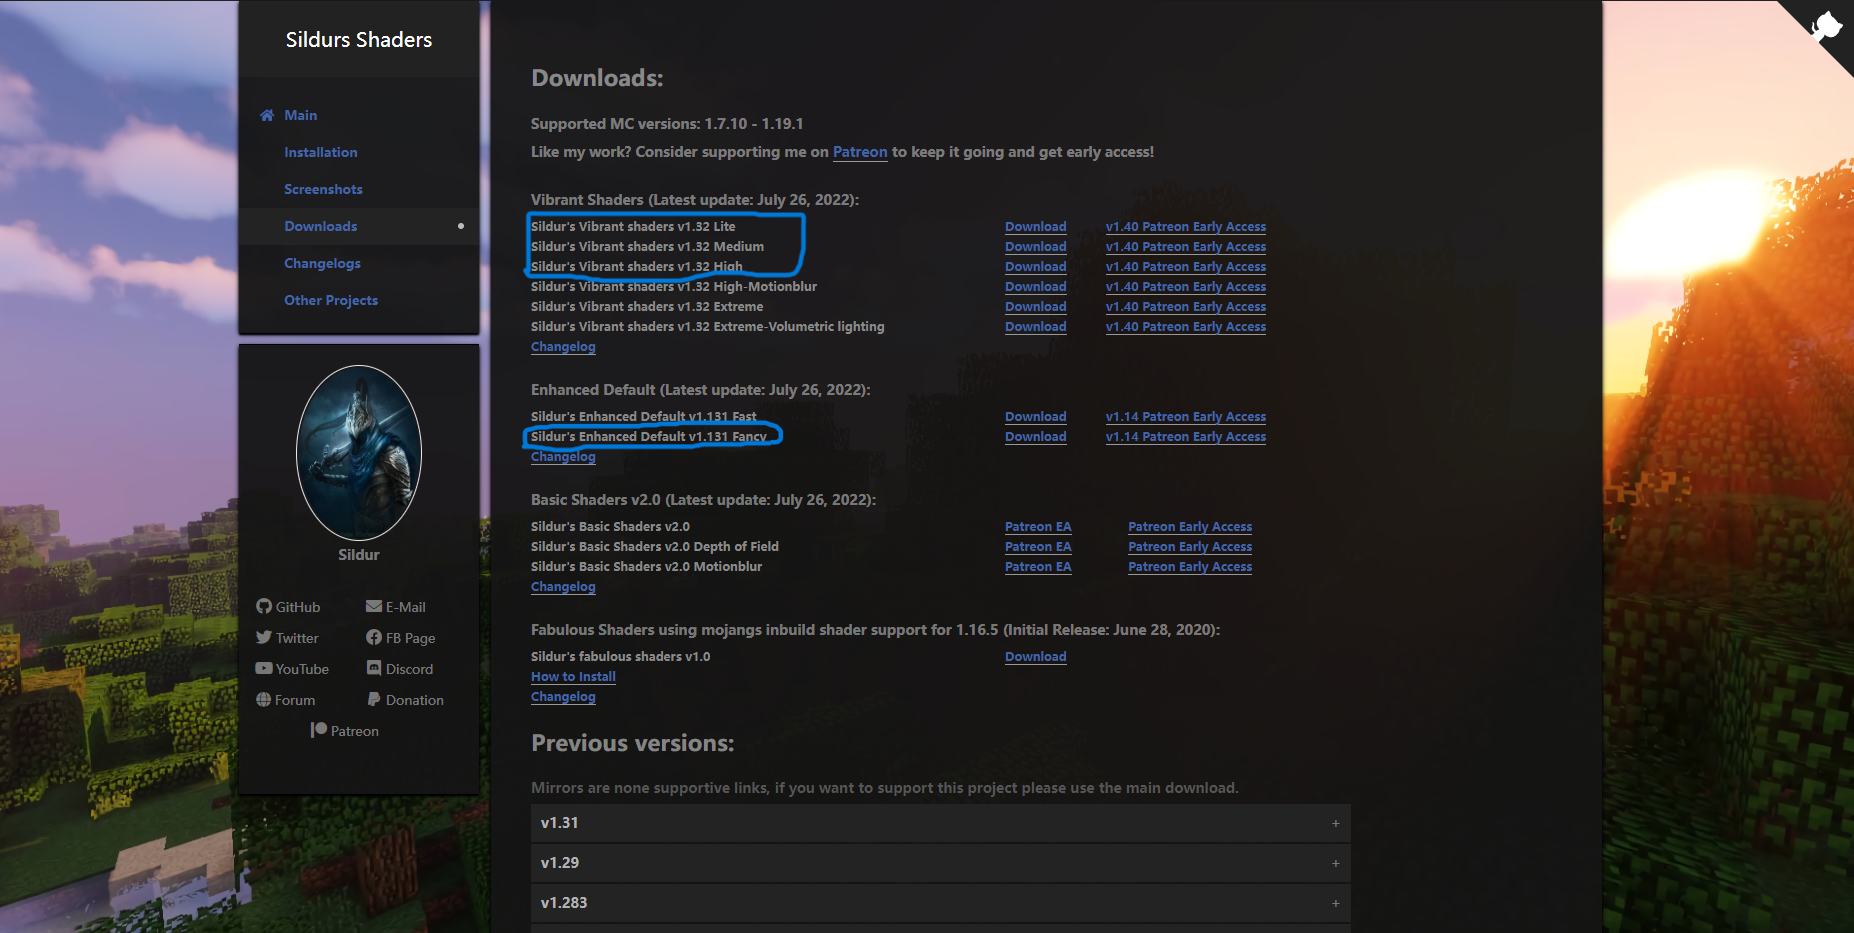Select Downloads in the sidebar menu

[321, 226]
